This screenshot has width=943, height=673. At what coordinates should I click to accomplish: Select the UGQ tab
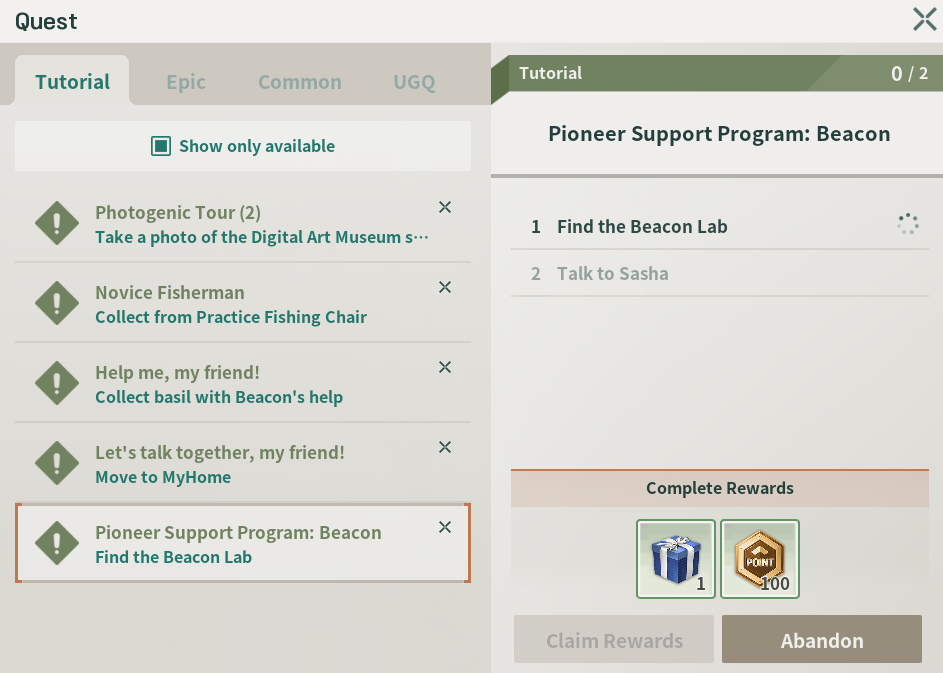pyautogui.click(x=414, y=82)
